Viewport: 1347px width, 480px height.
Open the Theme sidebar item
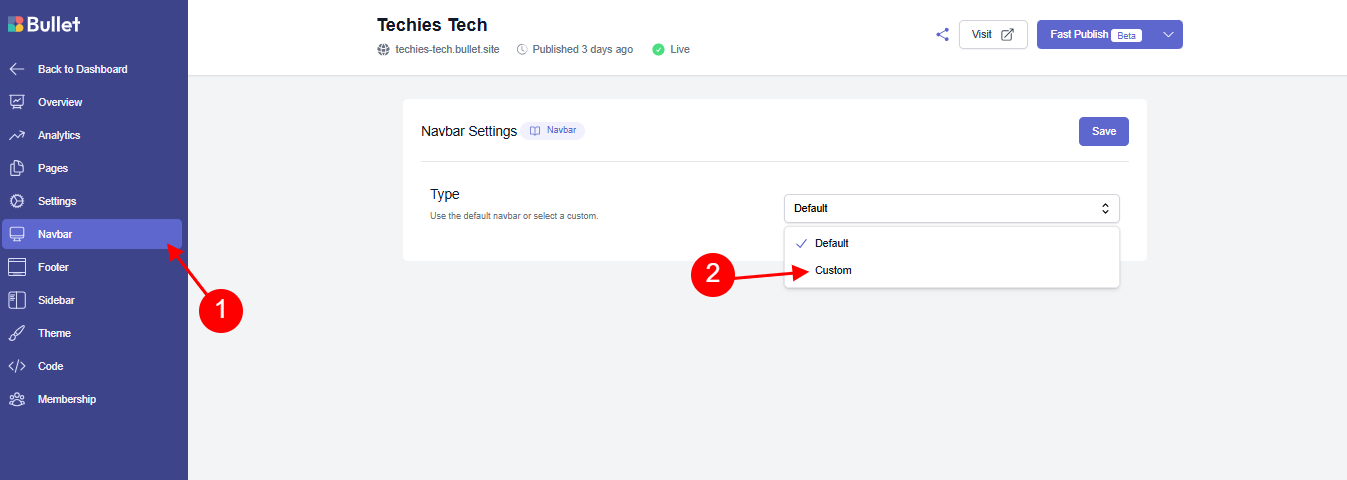tap(92, 333)
